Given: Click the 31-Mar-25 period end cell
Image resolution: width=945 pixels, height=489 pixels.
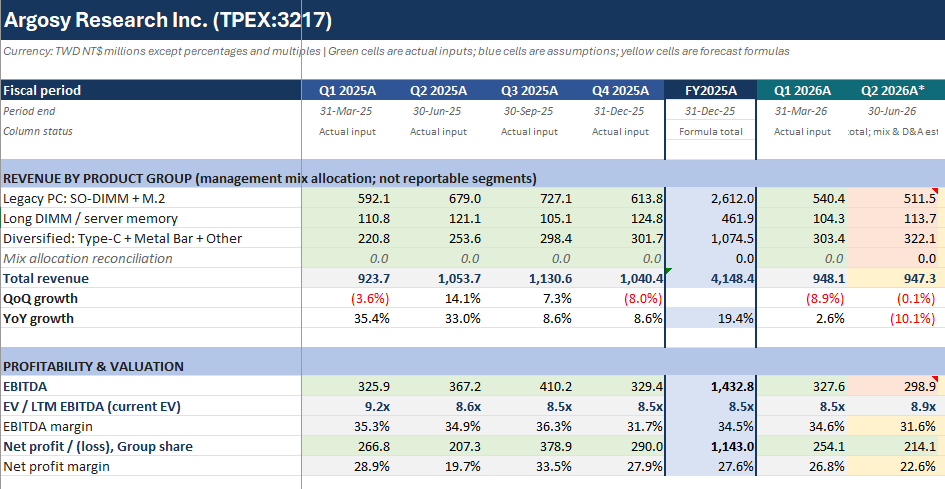Looking at the screenshot, I should click(347, 111).
